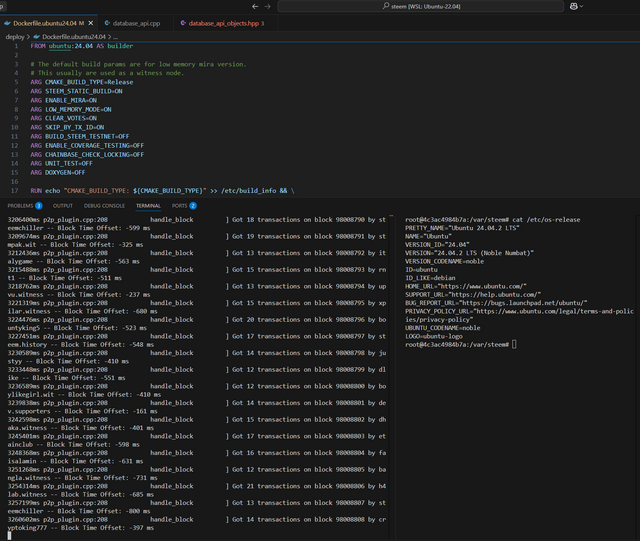The height and width of the screenshot is (541, 640).
Task: Click the C++ icon on database_api.cpp tab
Action: [x=107, y=23]
